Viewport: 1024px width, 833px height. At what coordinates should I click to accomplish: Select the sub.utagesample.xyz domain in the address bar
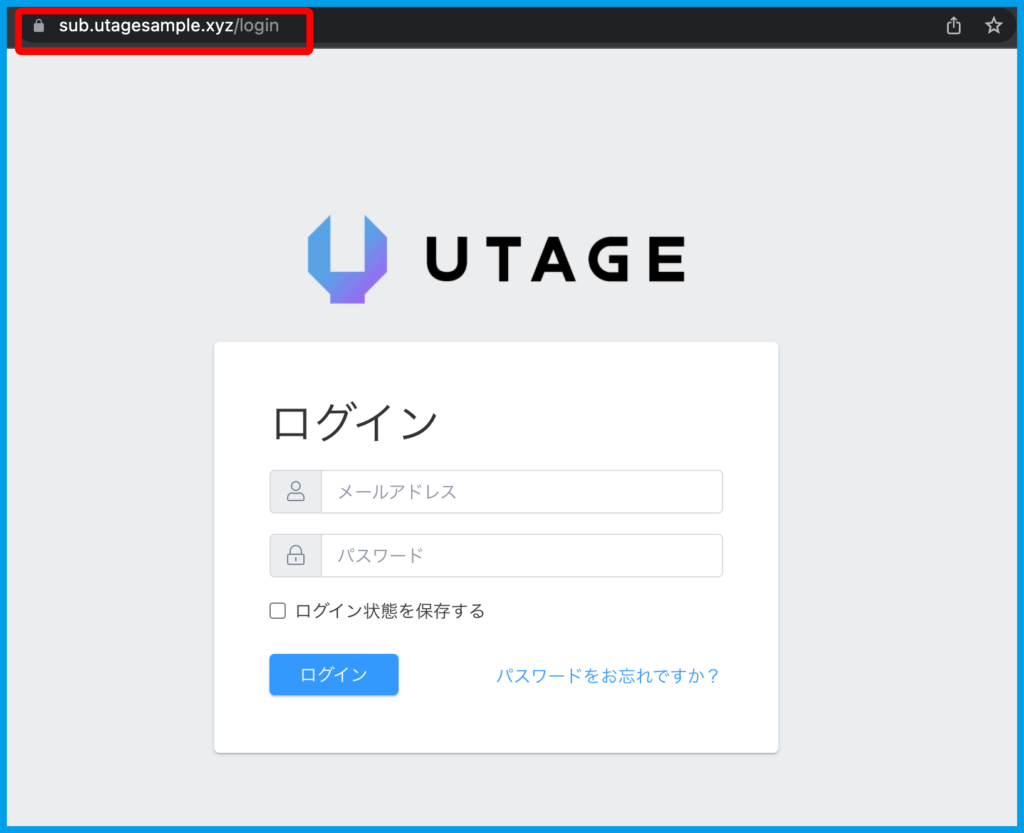(x=144, y=26)
